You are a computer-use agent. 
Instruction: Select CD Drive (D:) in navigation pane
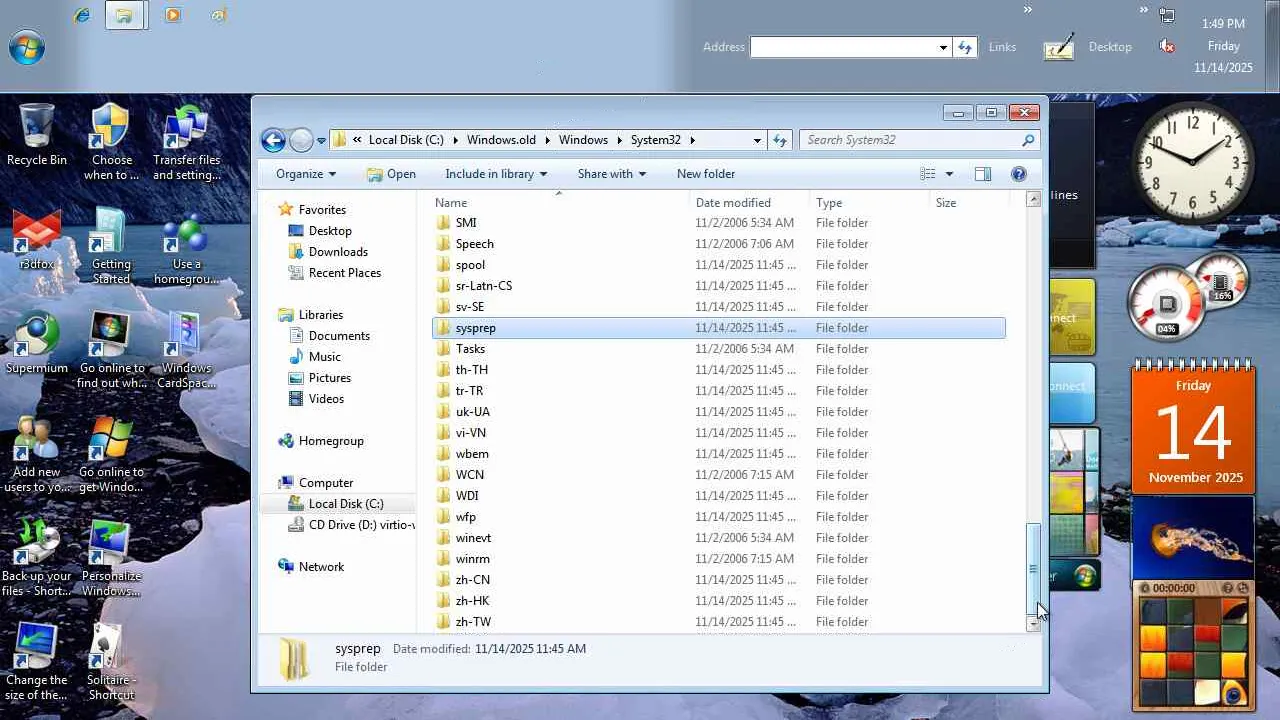[x=351, y=525]
